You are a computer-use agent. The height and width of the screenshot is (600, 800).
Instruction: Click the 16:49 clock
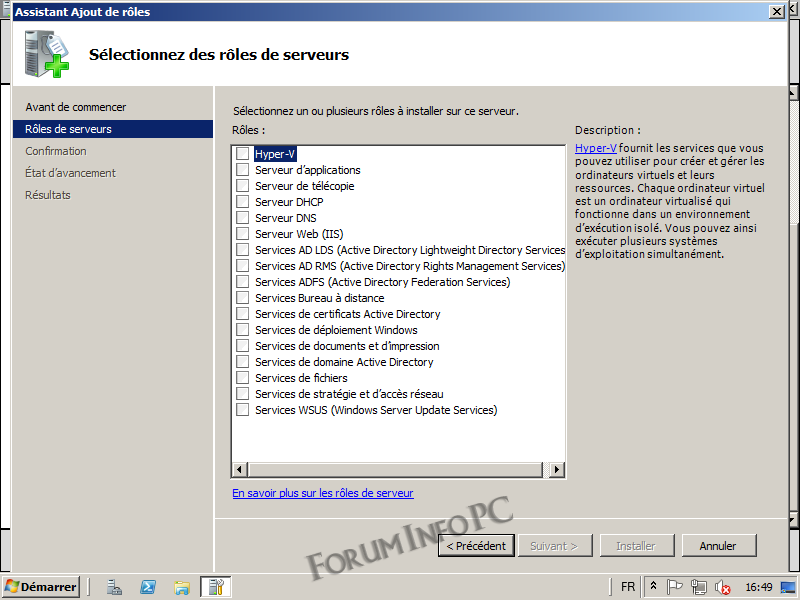(759, 587)
